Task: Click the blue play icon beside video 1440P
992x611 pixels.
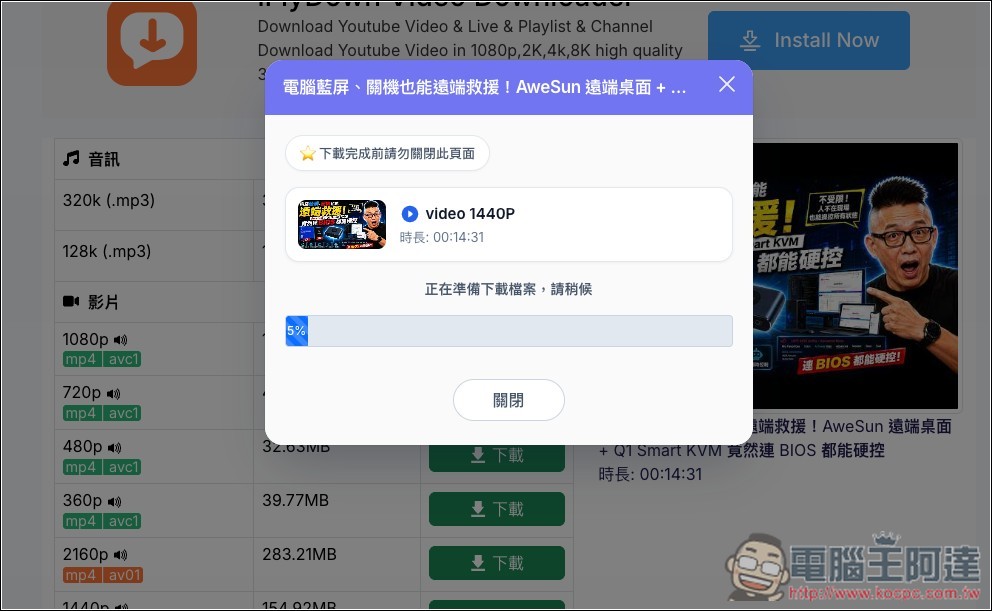Action: tap(409, 214)
